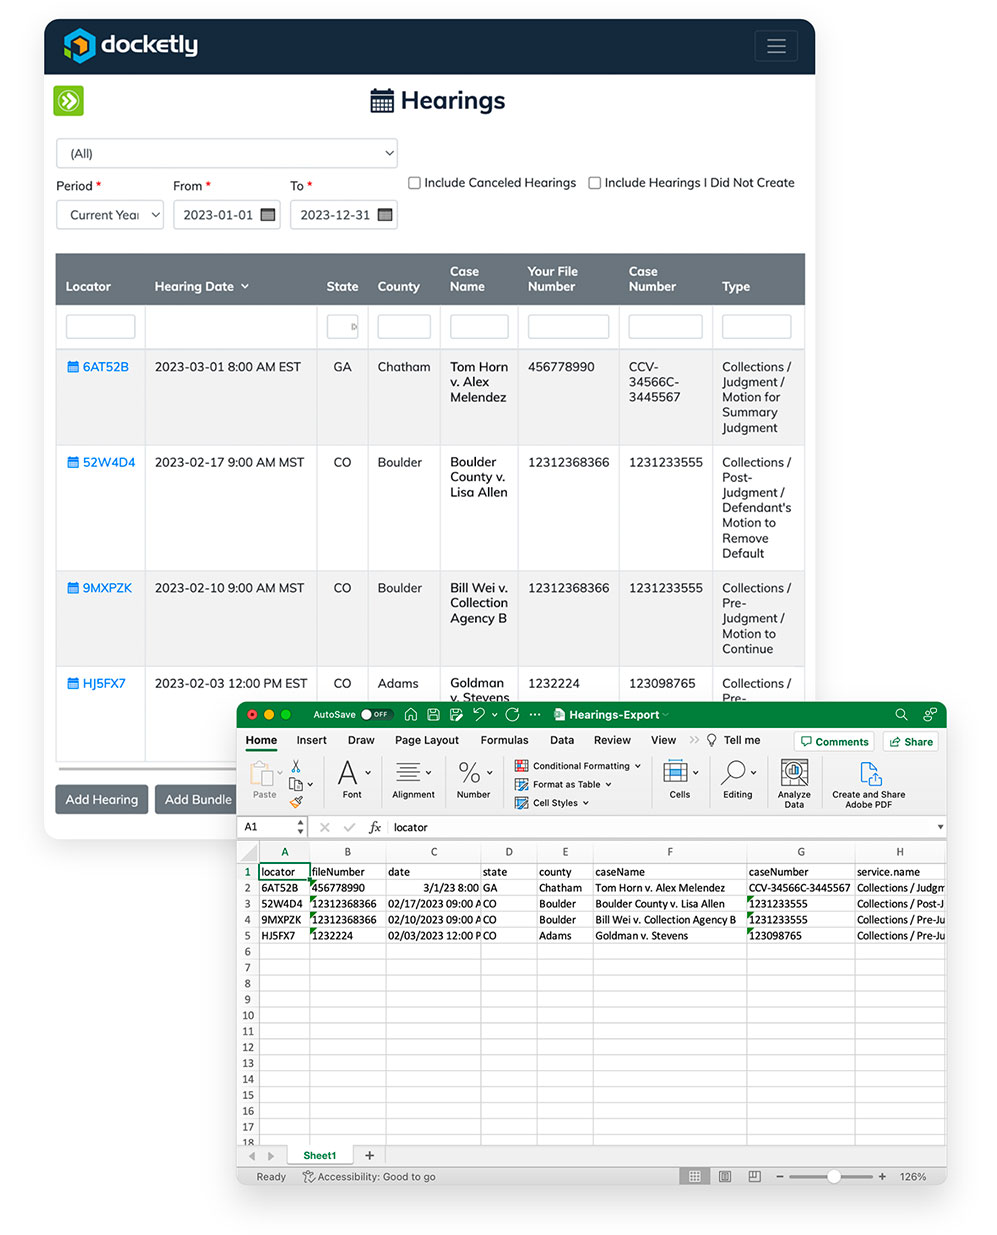Open the Page Layout ribbon tab
Viewport: 997px width, 1235px height.
click(427, 740)
